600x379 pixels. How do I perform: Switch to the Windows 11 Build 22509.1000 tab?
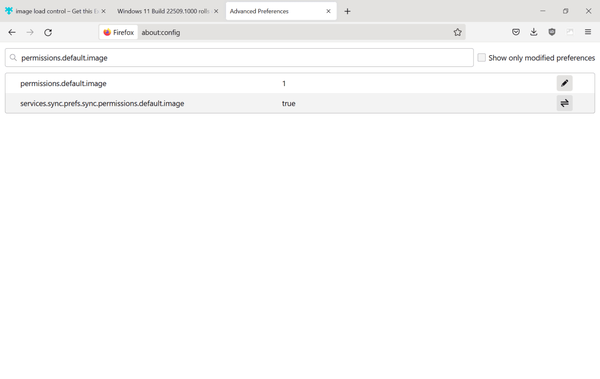pyautogui.click(x=167, y=11)
